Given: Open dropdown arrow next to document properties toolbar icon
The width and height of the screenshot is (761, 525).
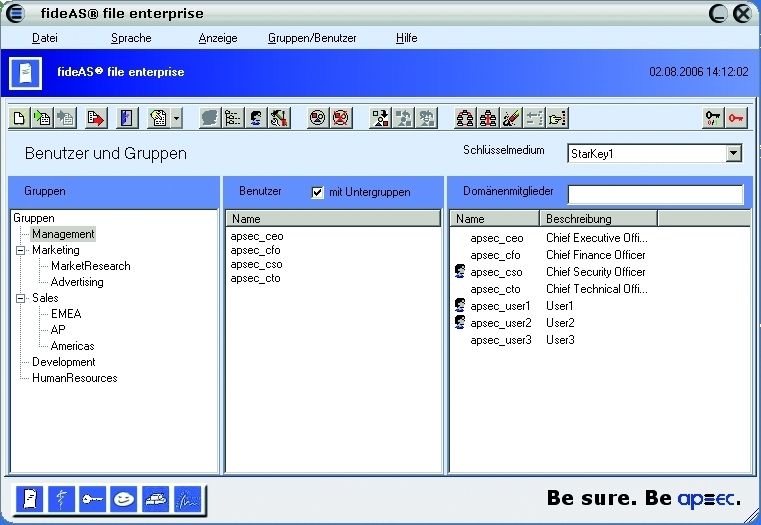Looking at the screenshot, I should [176, 118].
